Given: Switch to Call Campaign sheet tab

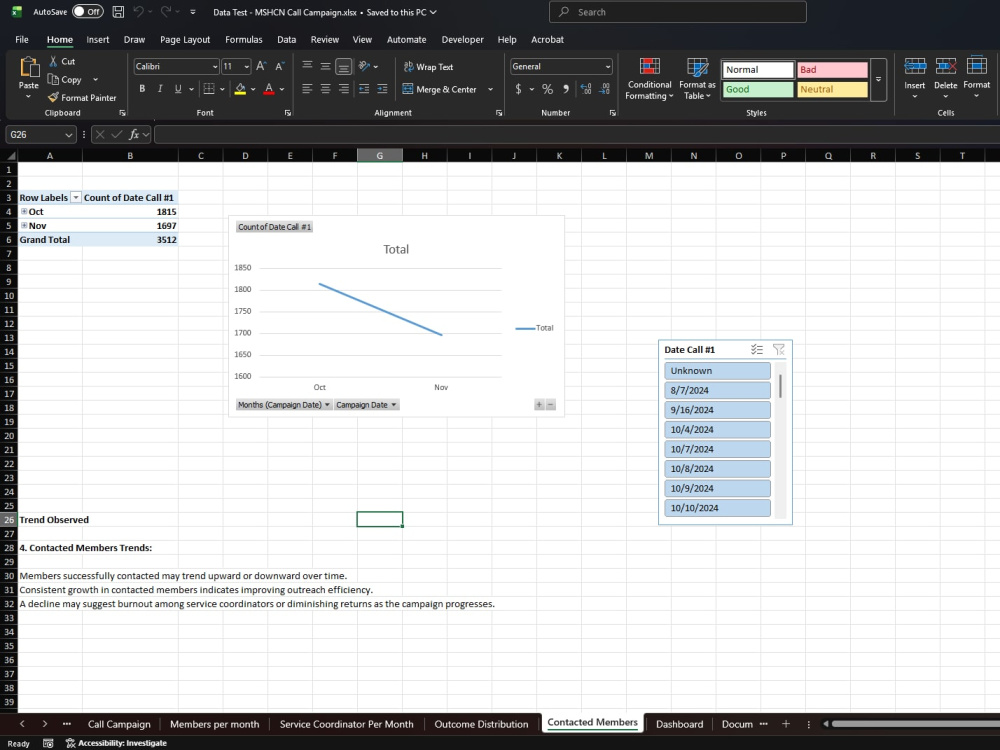Looking at the screenshot, I should (x=119, y=724).
